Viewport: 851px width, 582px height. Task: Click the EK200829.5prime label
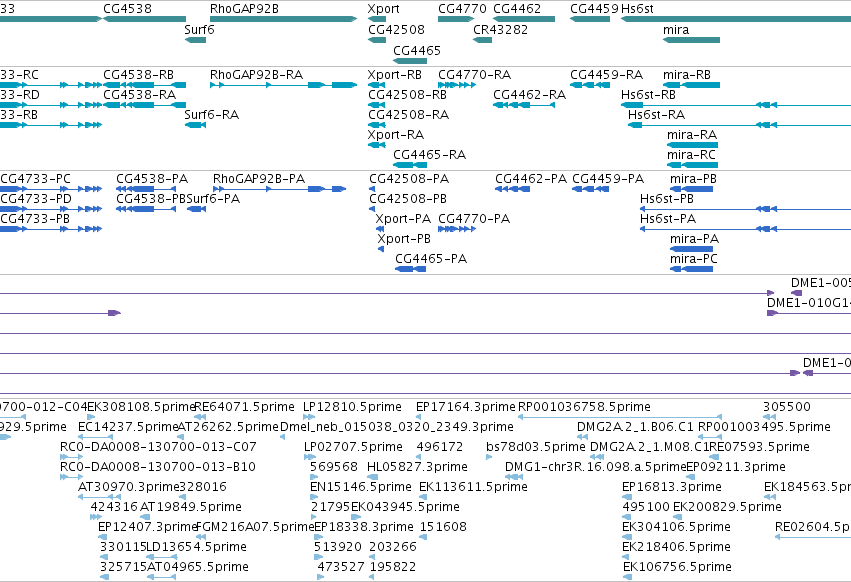click(x=727, y=507)
